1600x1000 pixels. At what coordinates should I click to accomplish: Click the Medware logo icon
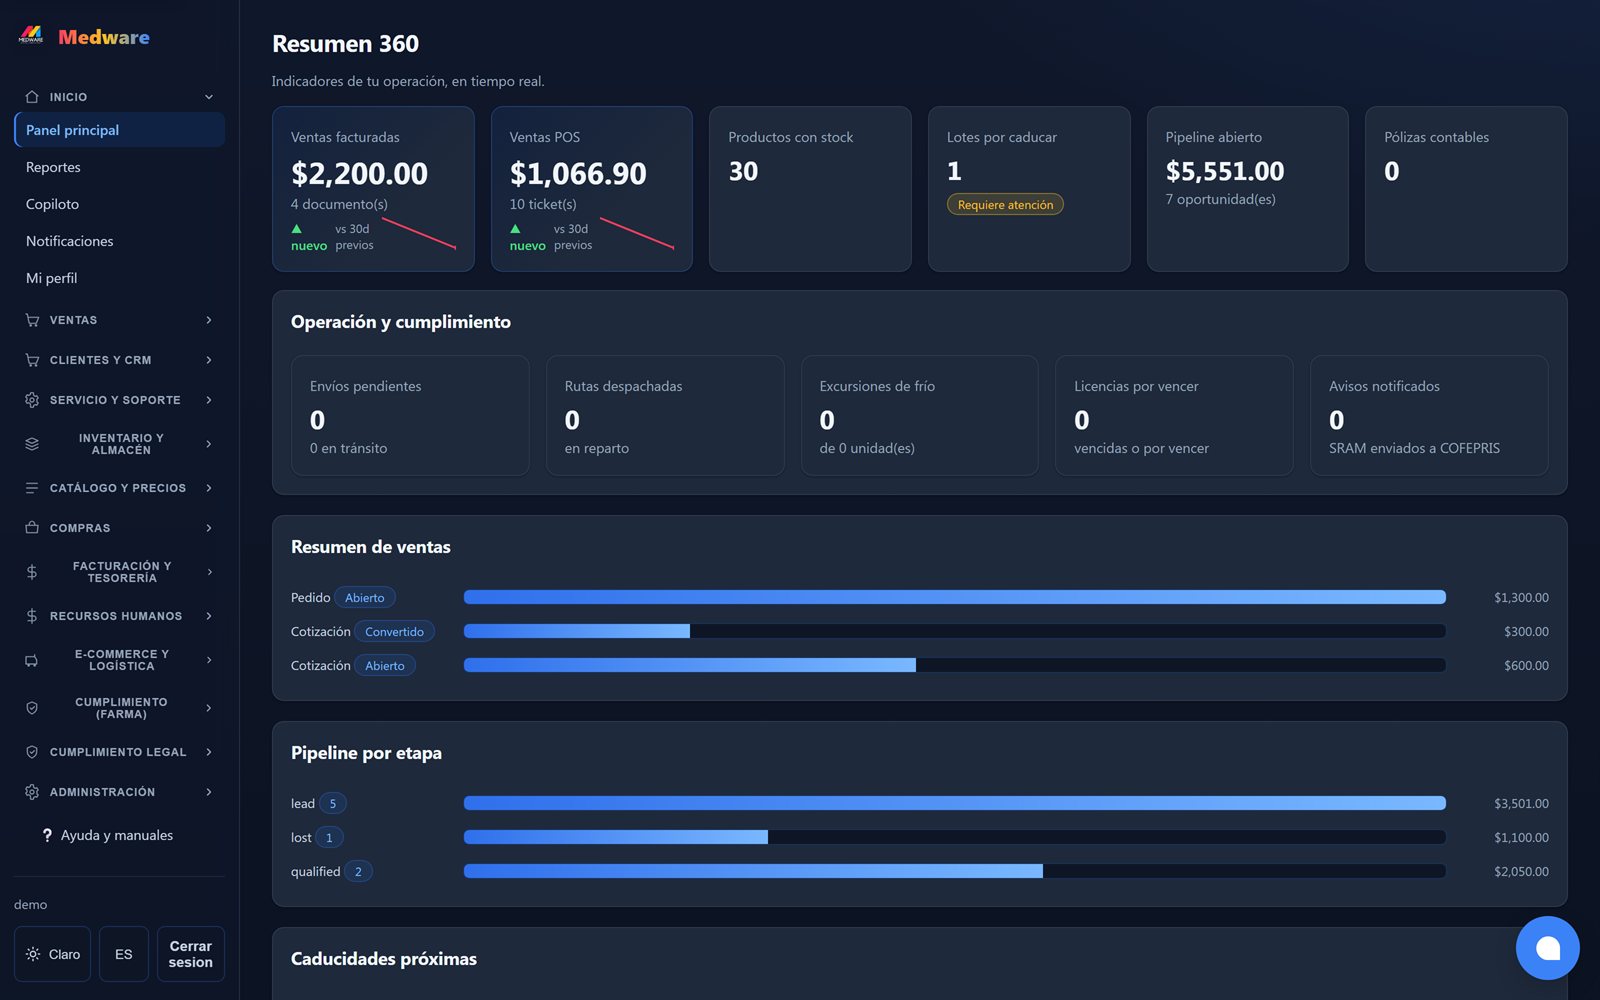tap(31, 36)
